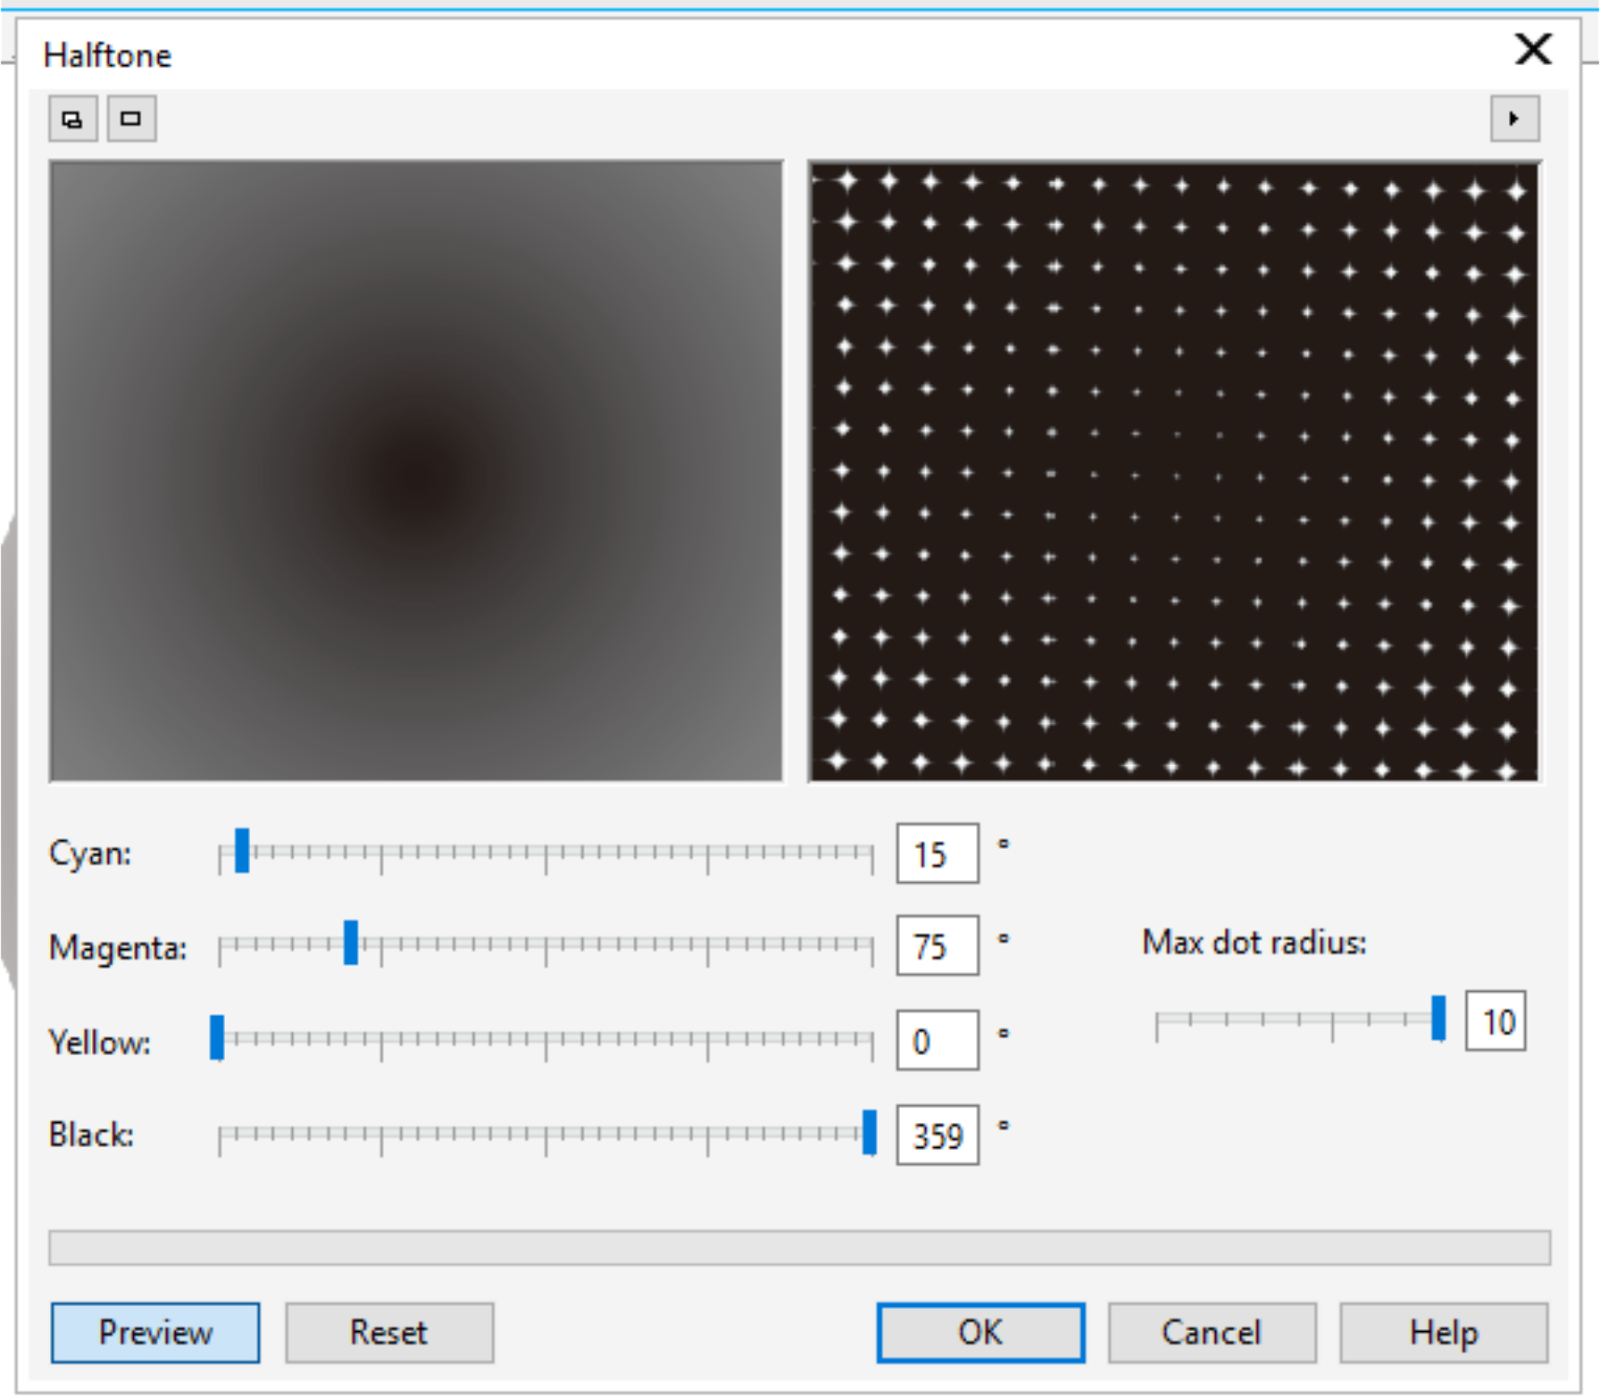Click the Yellow angle input showing 0
The height and width of the screenshot is (1398, 1600).
click(936, 1040)
